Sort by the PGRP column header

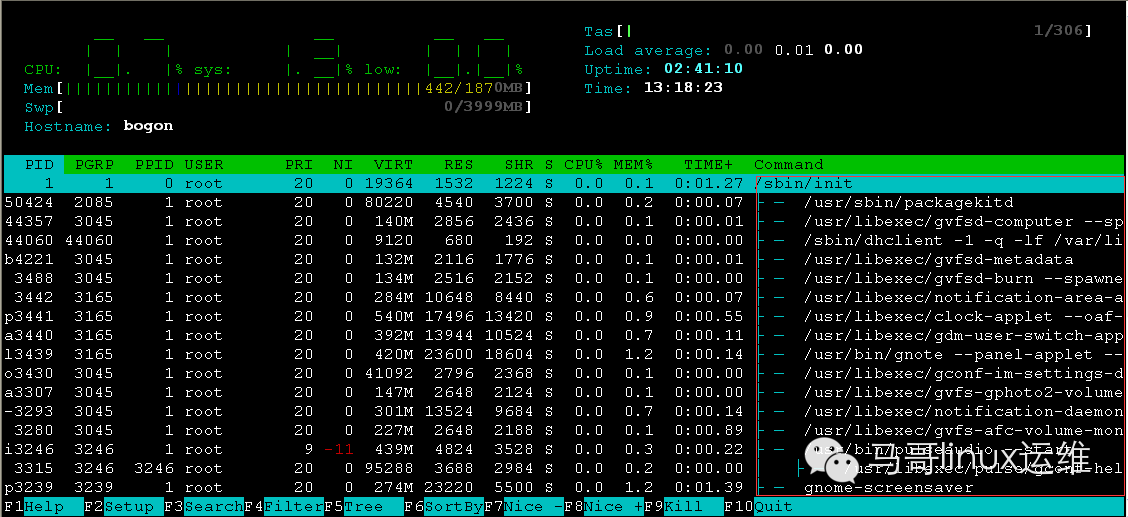point(94,165)
